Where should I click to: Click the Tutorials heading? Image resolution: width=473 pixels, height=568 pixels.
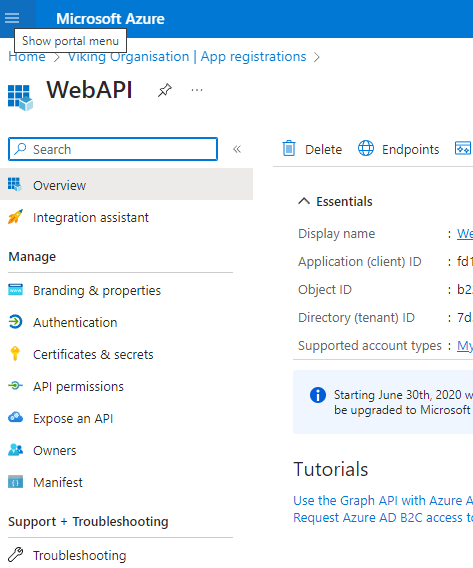(330, 469)
